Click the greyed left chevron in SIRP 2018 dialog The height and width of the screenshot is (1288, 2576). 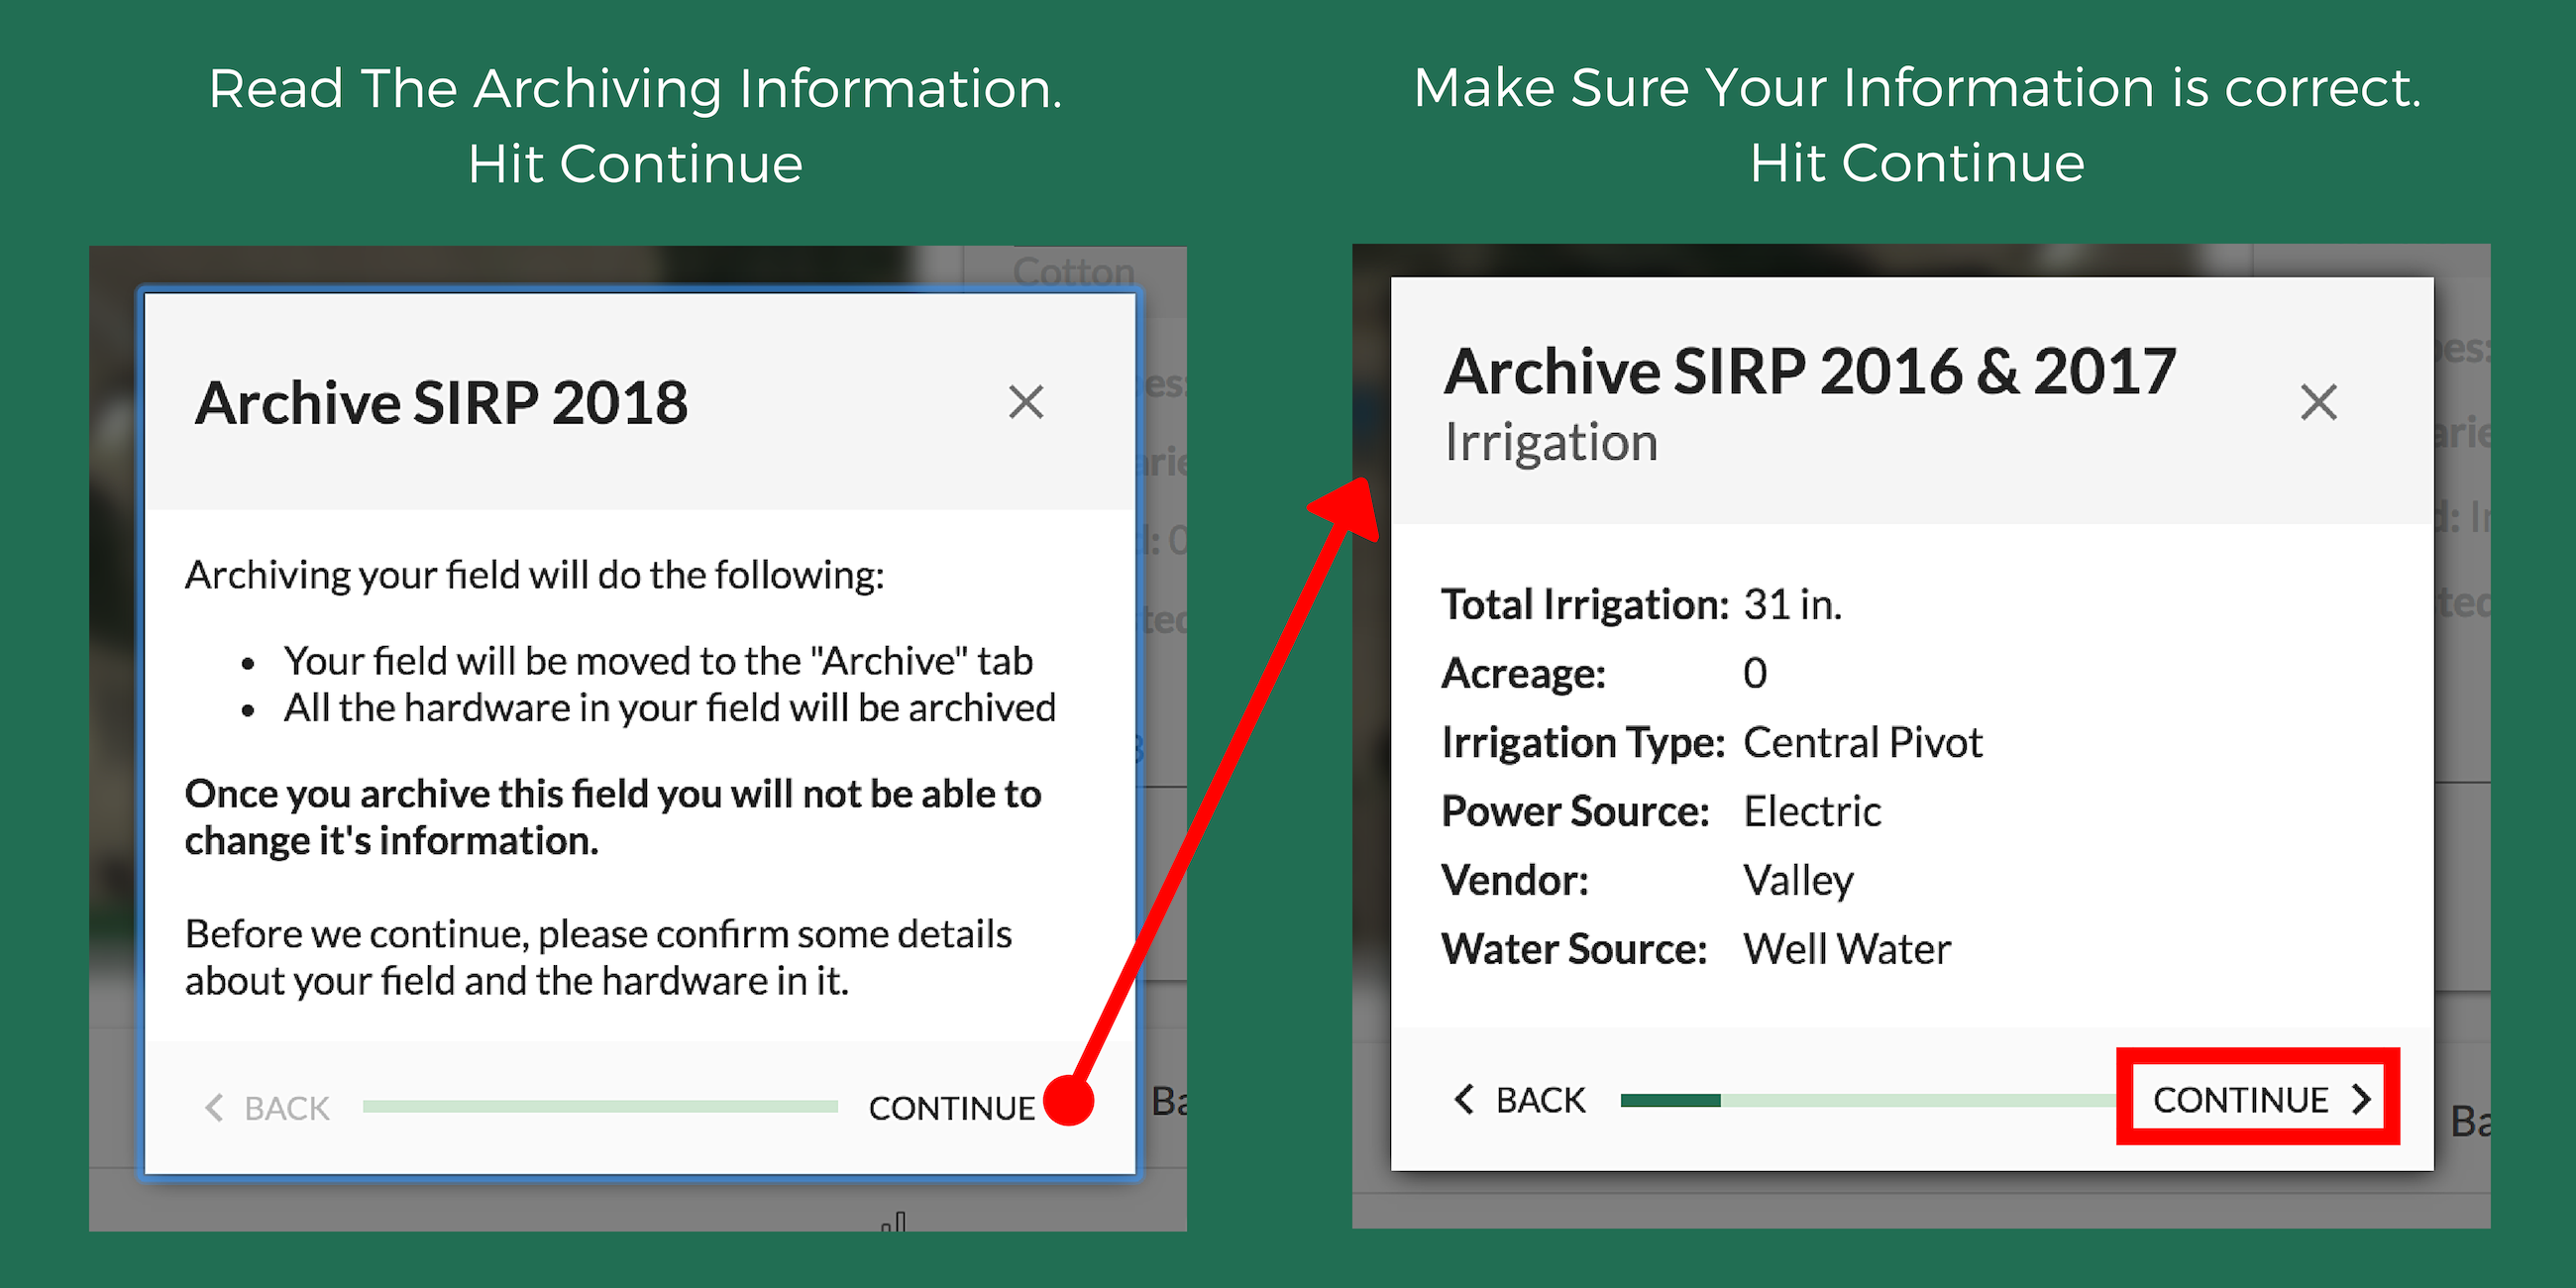coord(213,1107)
